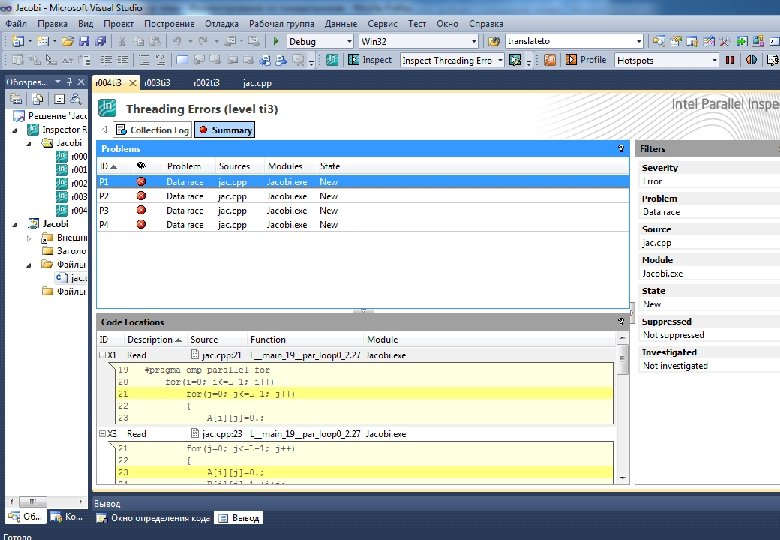Sort problems by State column header
The height and width of the screenshot is (540, 780).
330,166
